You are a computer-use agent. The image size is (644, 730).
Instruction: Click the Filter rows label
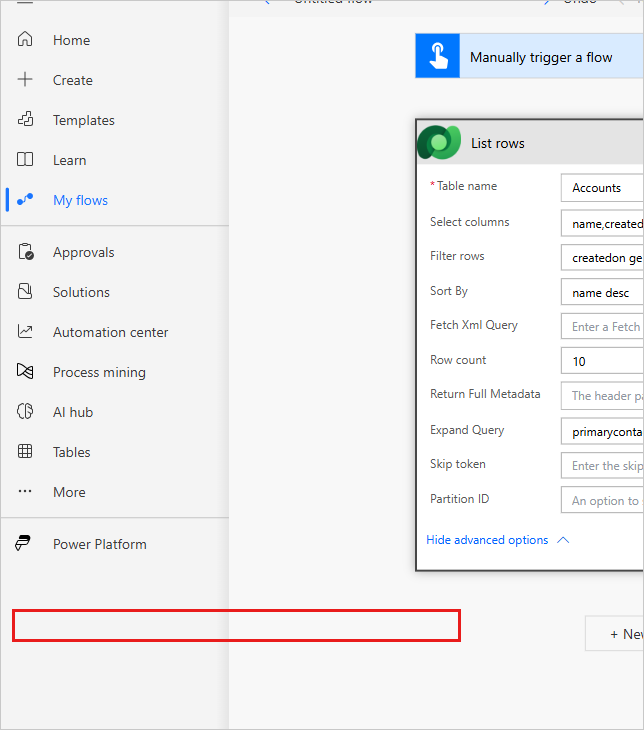(457, 256)
